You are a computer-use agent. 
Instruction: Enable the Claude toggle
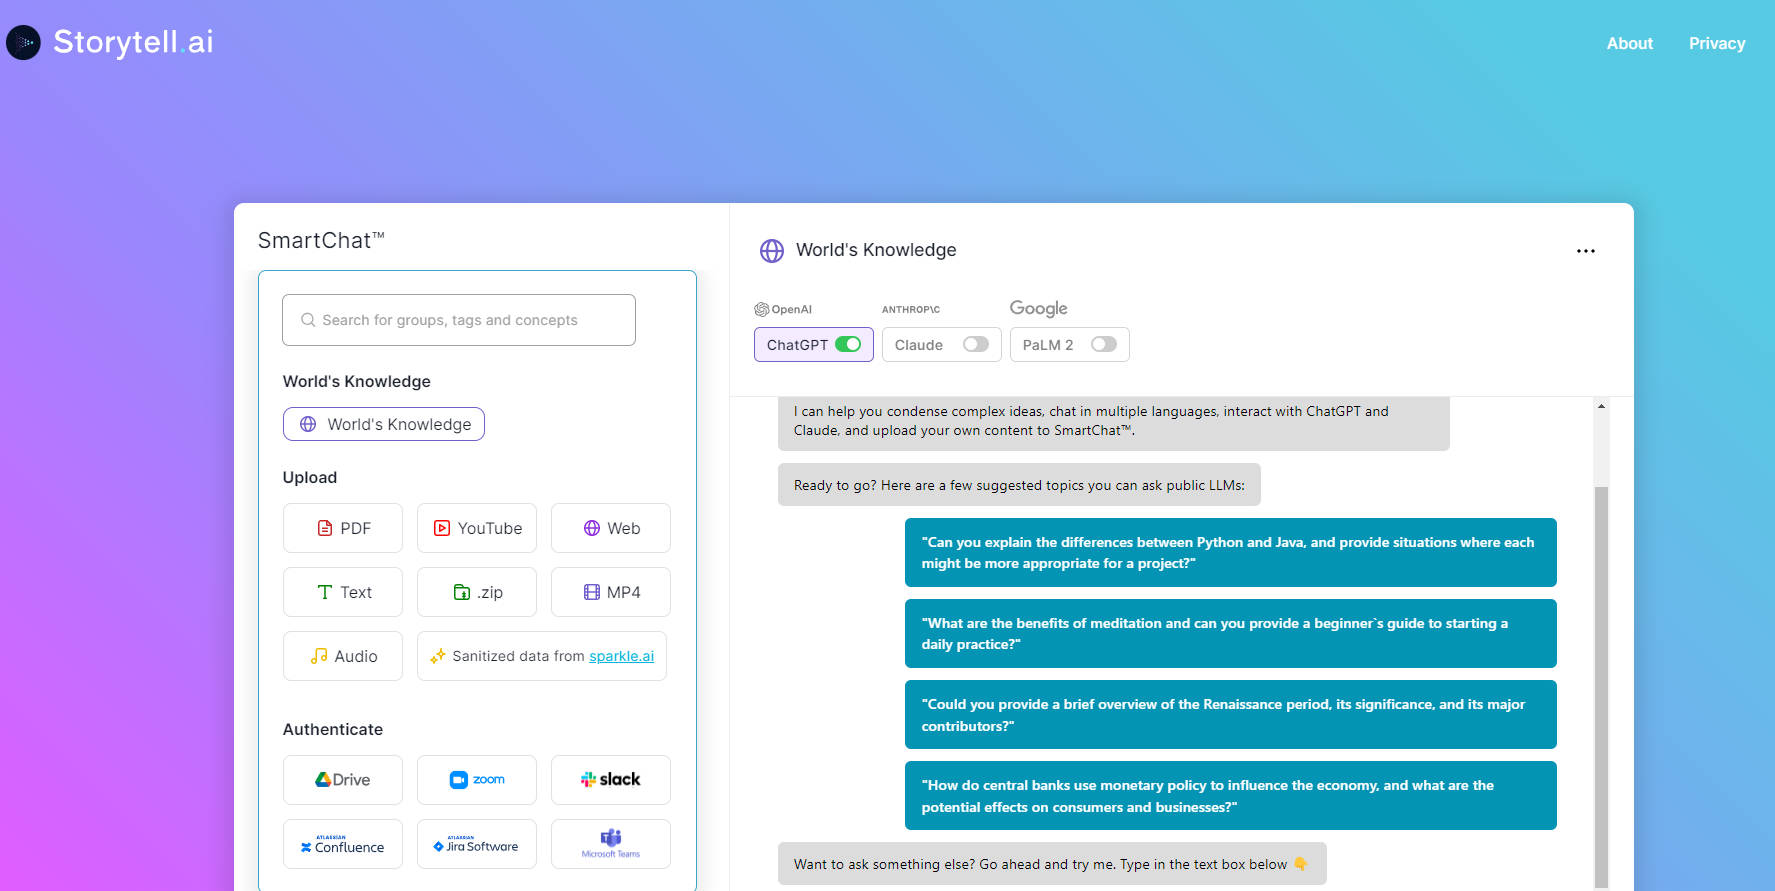pyautogui.click(x=976, y=344)
